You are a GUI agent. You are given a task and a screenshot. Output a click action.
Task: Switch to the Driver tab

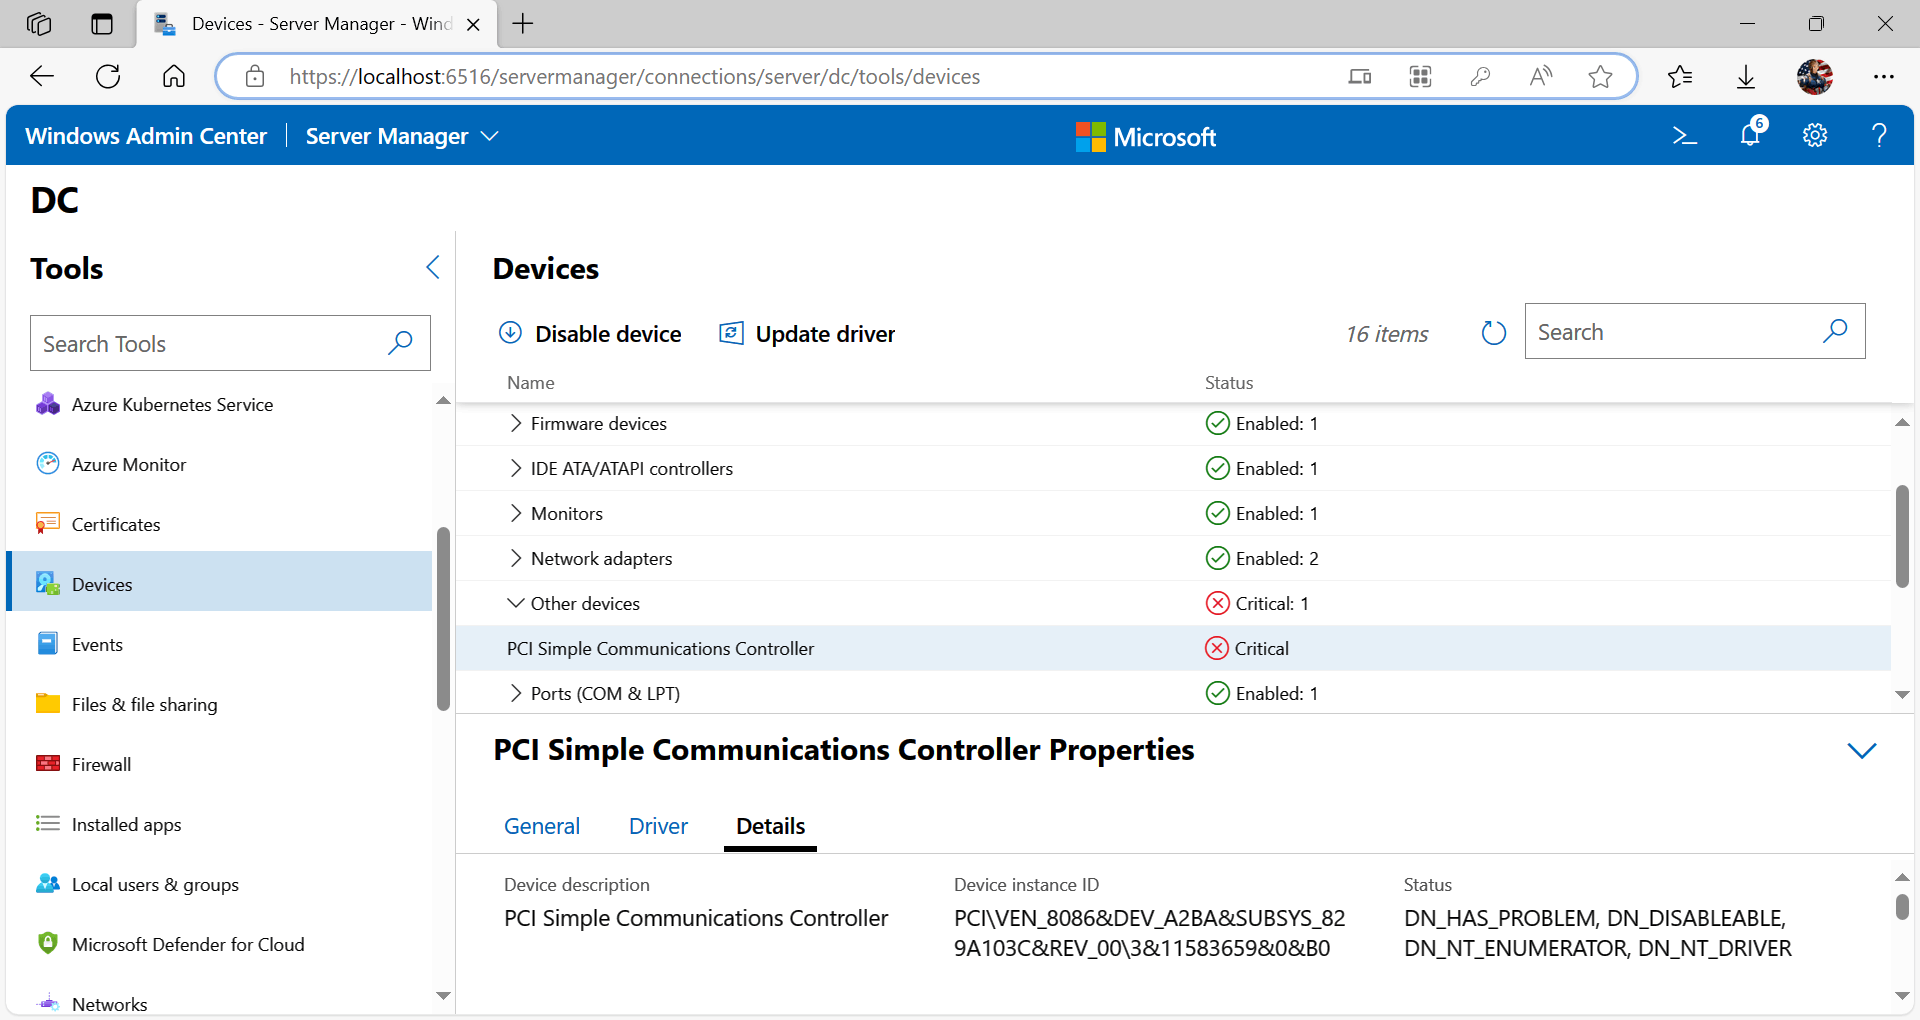(658, 826)
